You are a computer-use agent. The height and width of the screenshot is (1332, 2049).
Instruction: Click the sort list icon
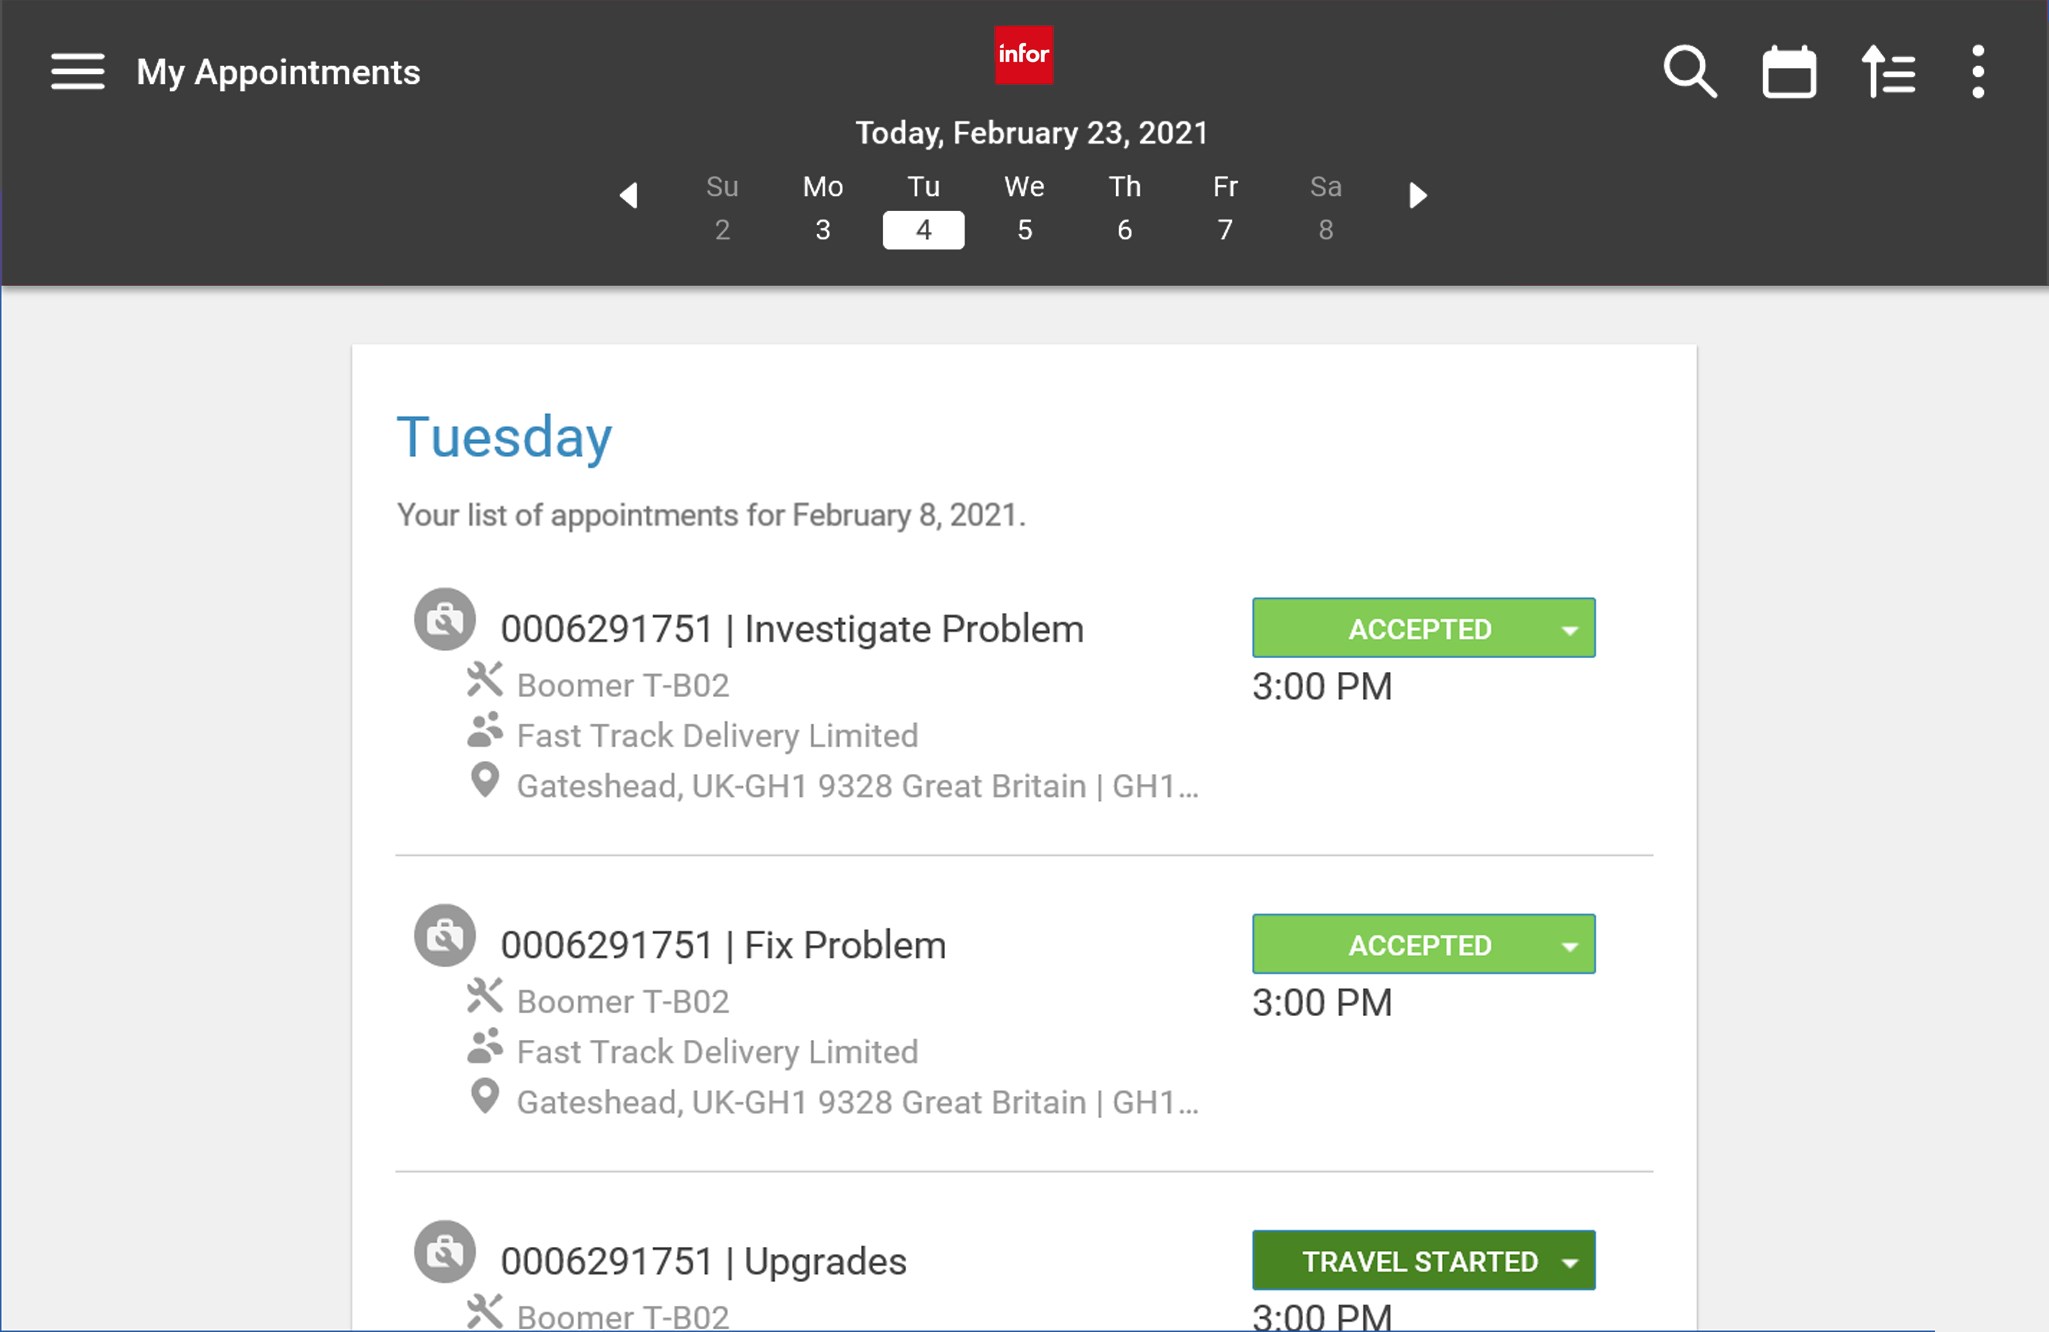pos(1887,72)
